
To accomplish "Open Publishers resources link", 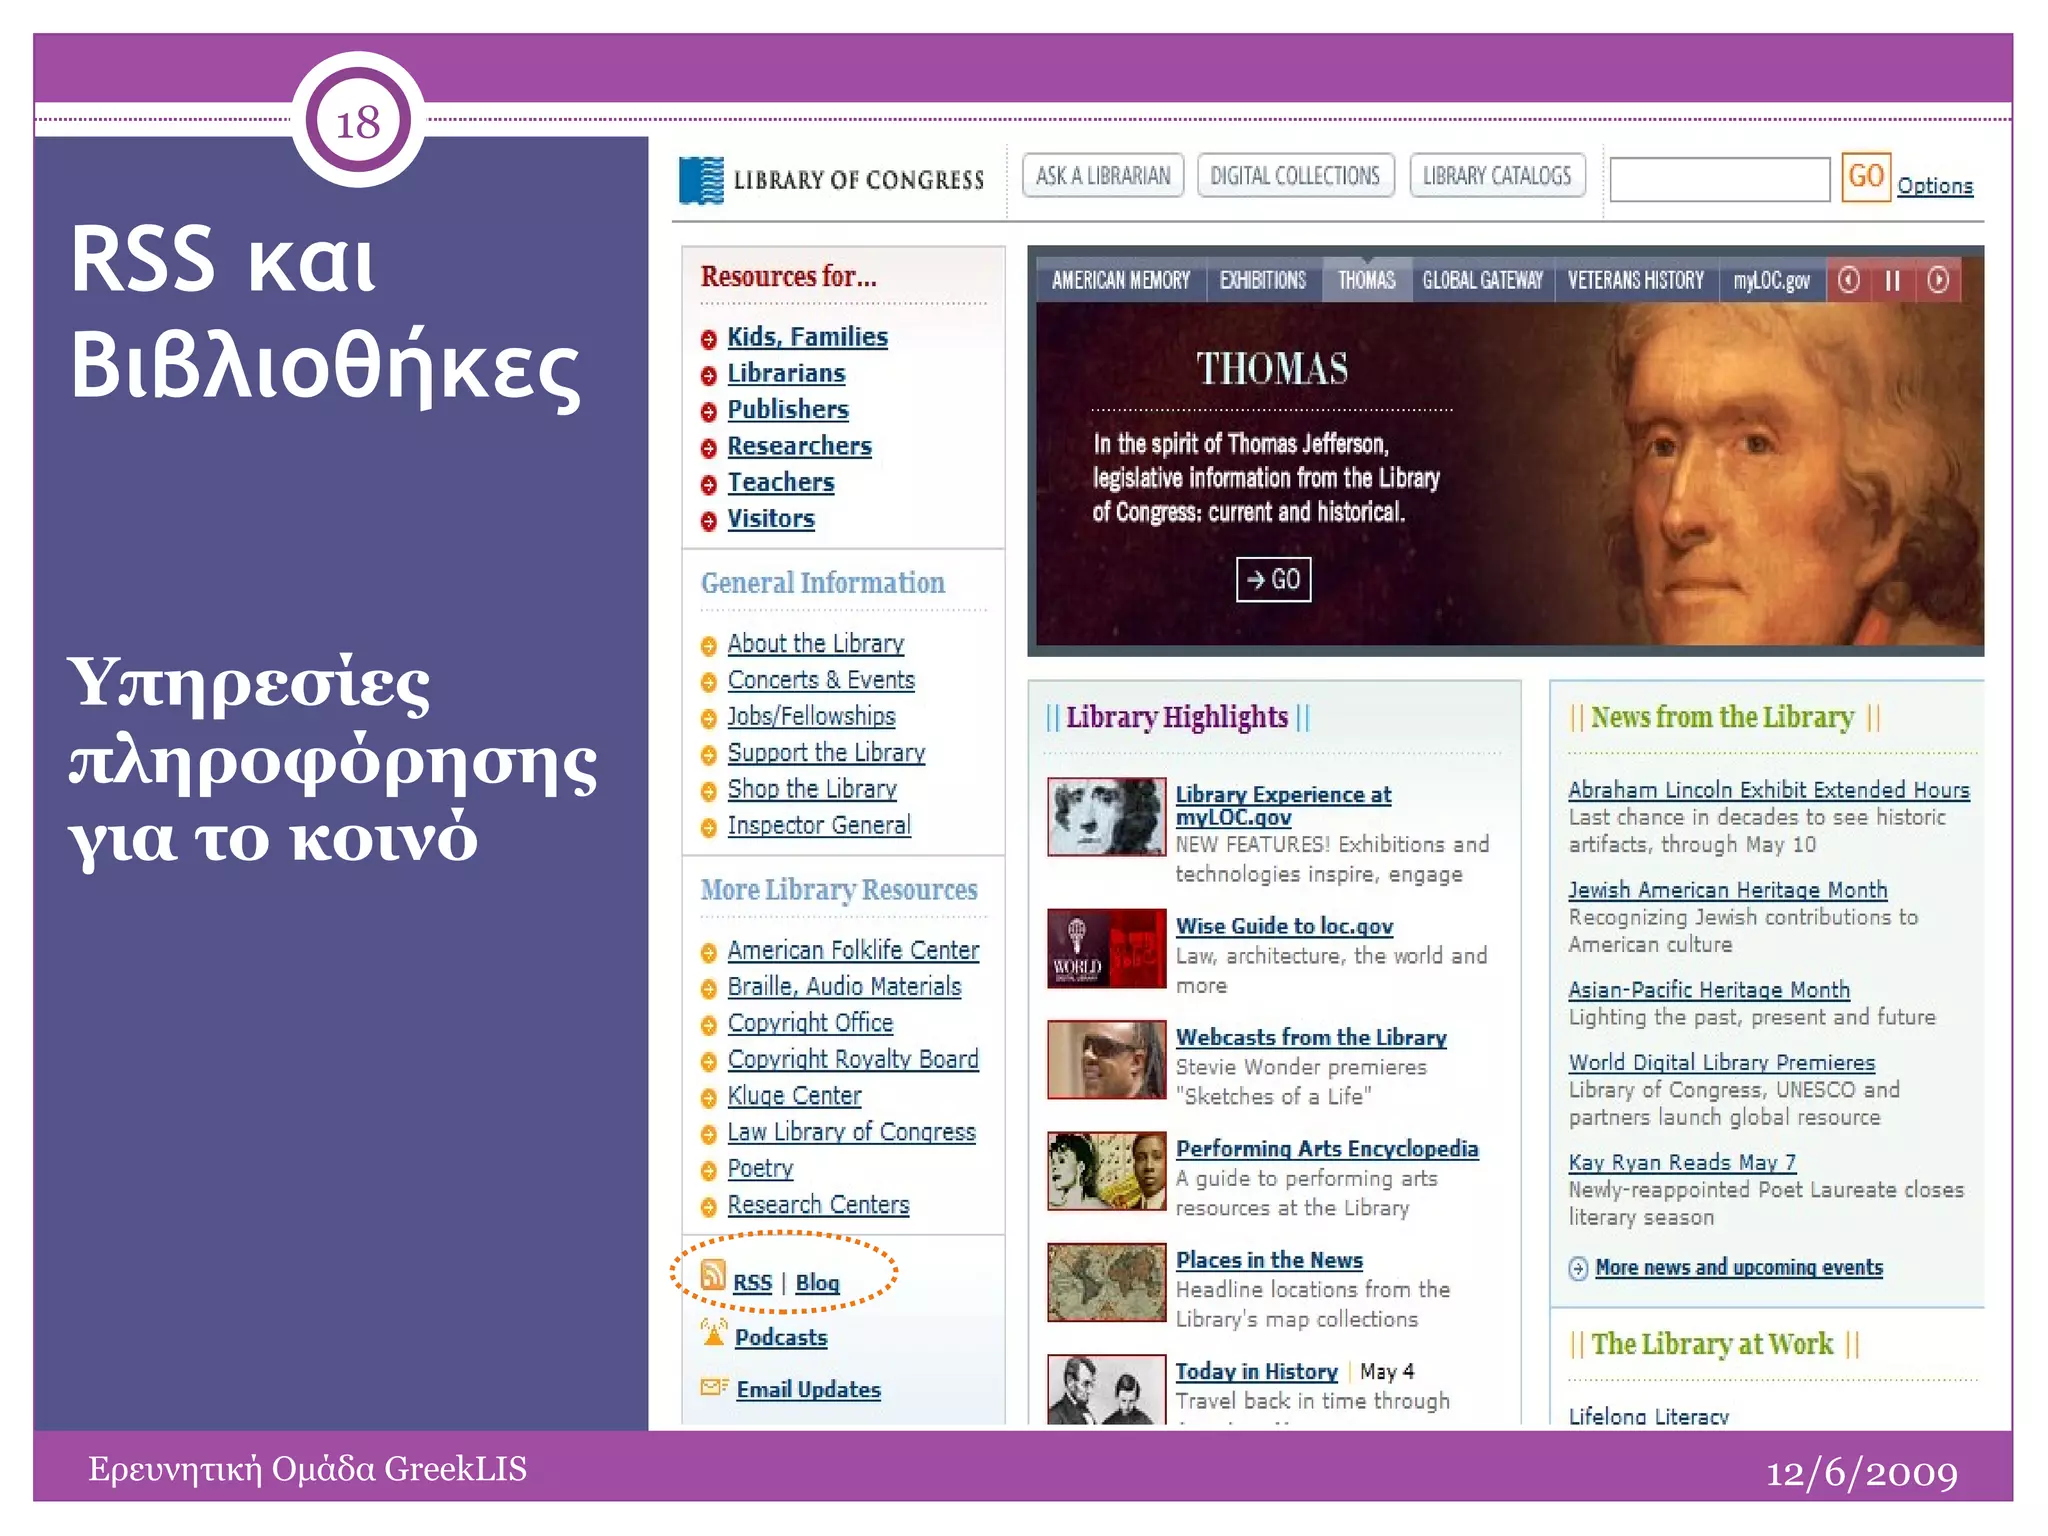I will [x=788, y=410].
